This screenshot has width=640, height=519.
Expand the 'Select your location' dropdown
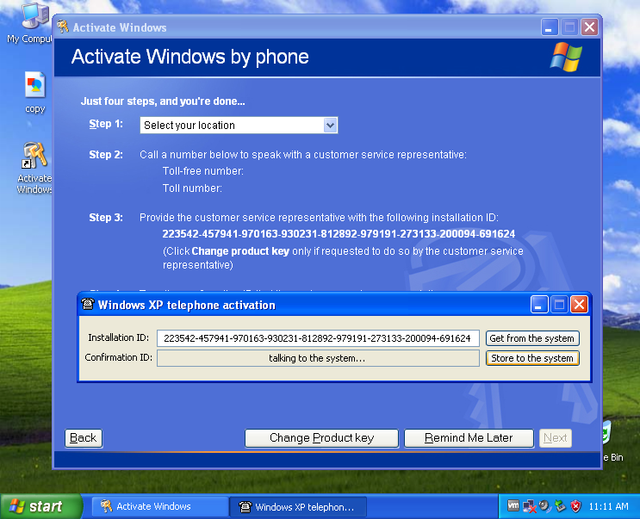pyautogui.click(x=330, y=125)
